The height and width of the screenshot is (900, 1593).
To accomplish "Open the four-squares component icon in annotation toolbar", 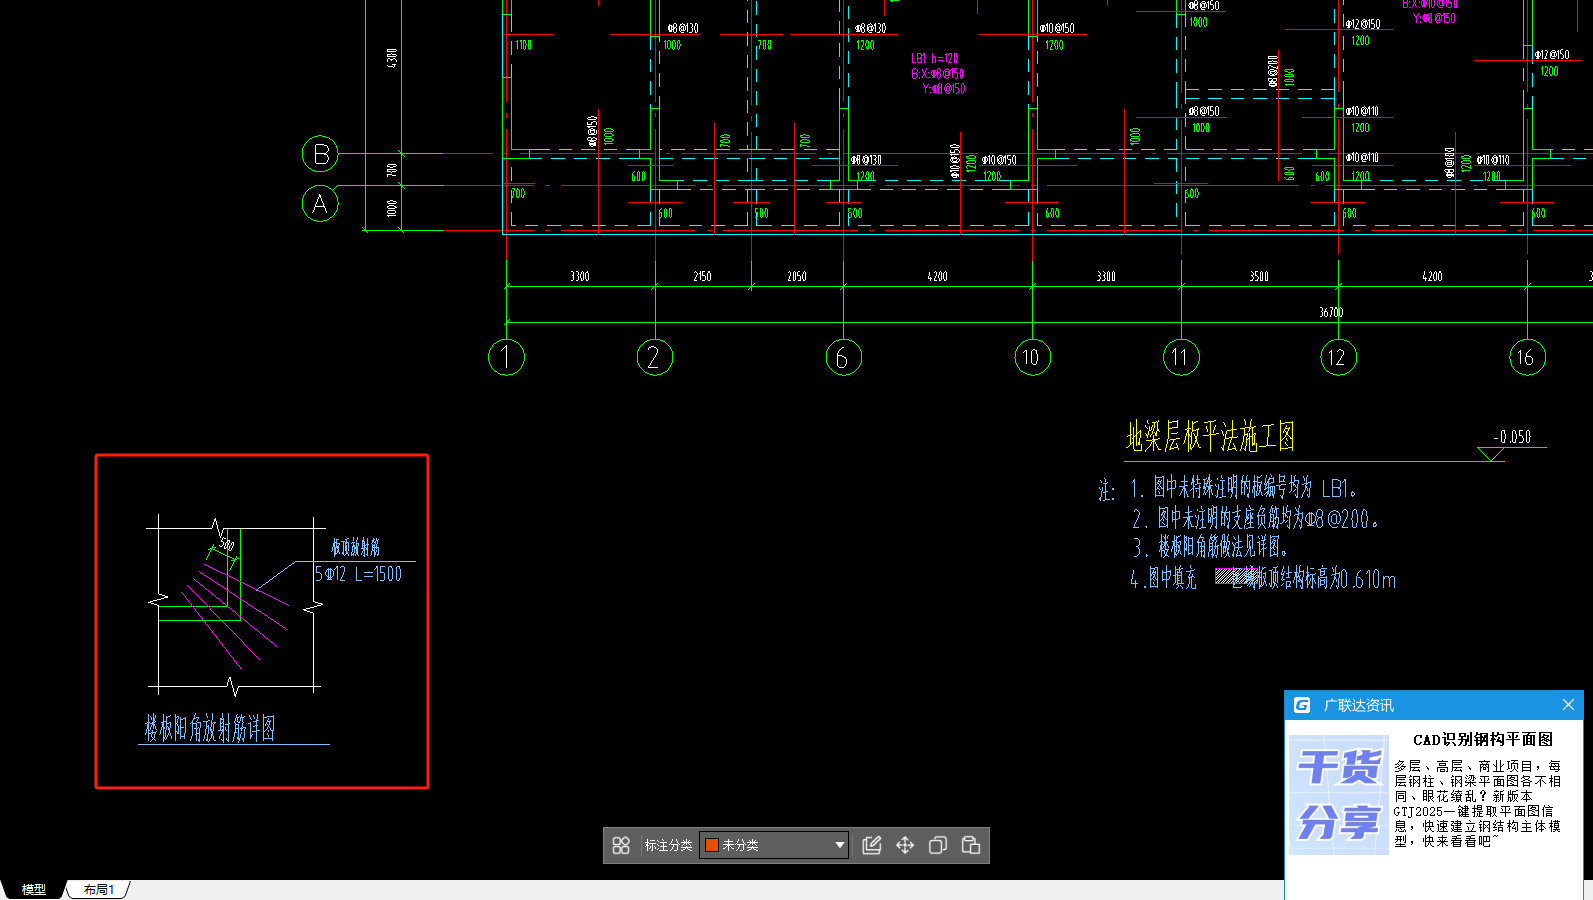I will click(621, 845).
